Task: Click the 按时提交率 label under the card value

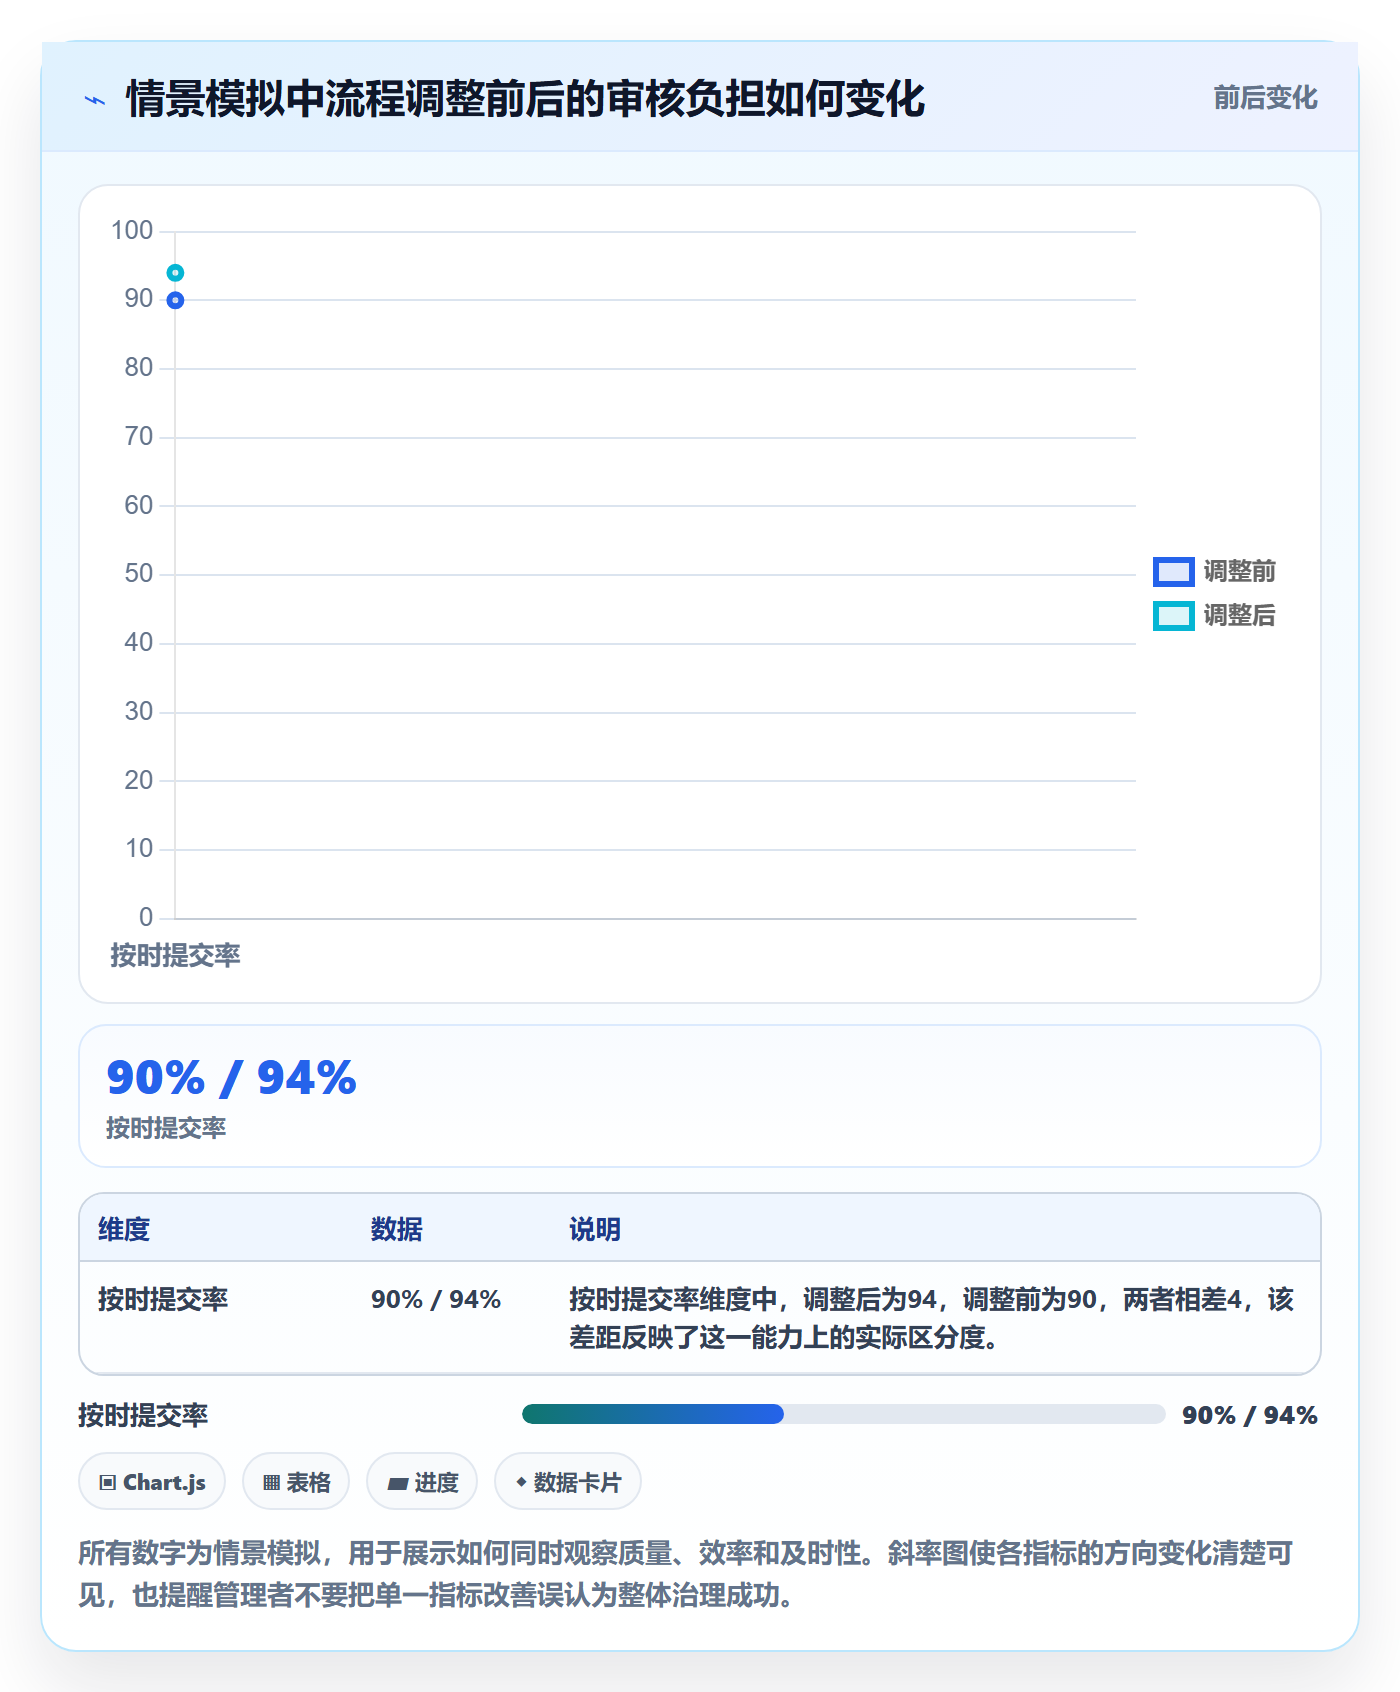Action: coord(166,1128)
